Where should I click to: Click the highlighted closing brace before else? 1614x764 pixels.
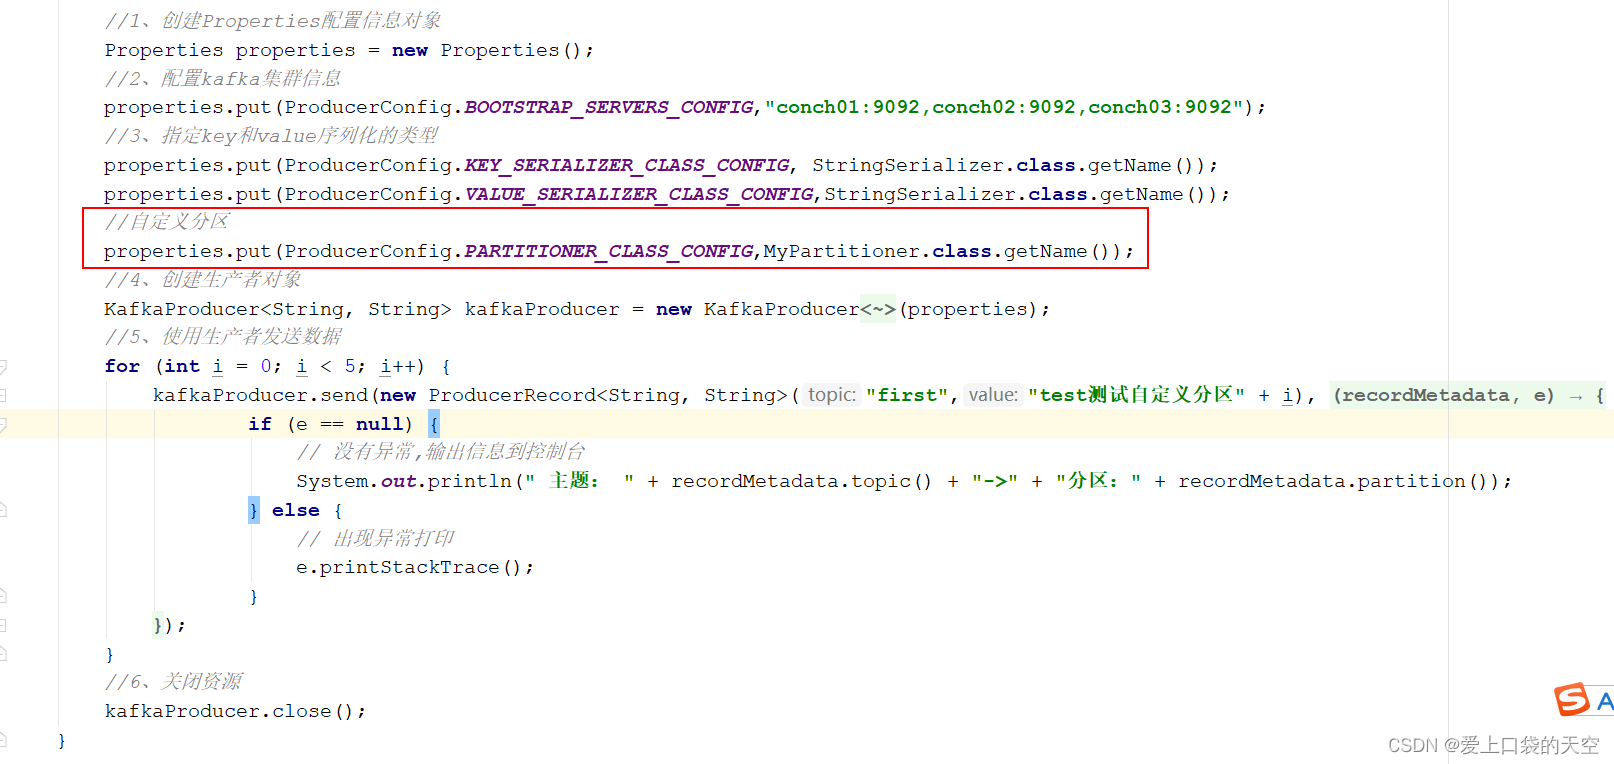254,510
